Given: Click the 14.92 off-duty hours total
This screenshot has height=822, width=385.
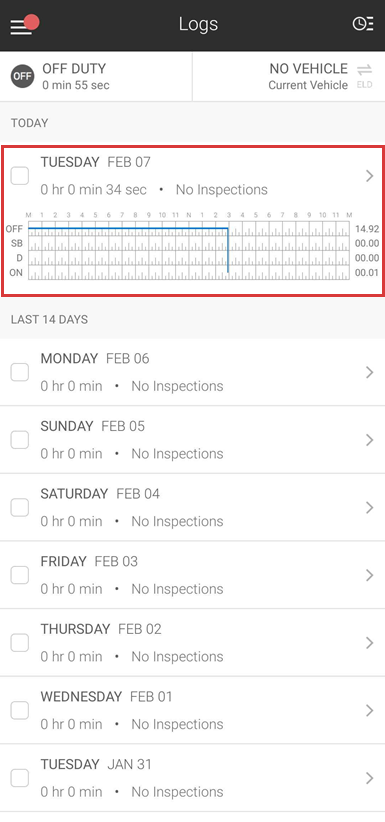Looking at the screenshot, I should (x=367, y=229).
